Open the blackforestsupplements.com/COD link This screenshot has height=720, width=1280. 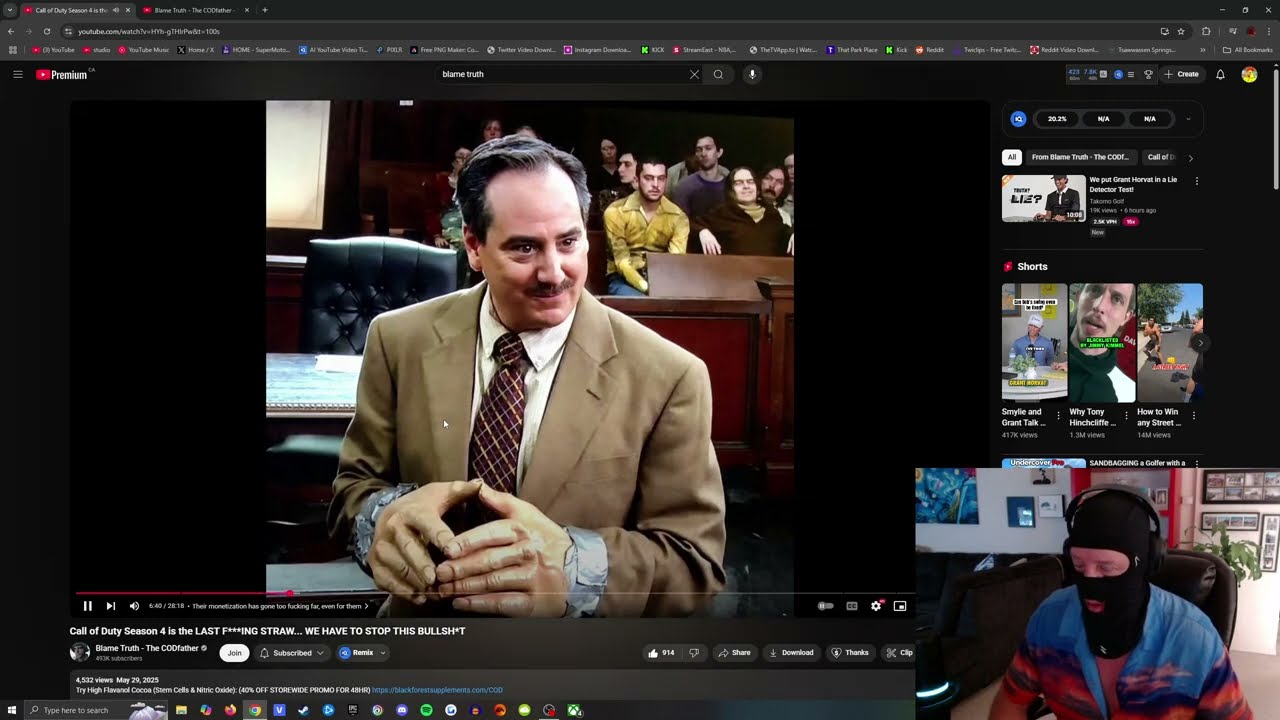coord(437,690)
